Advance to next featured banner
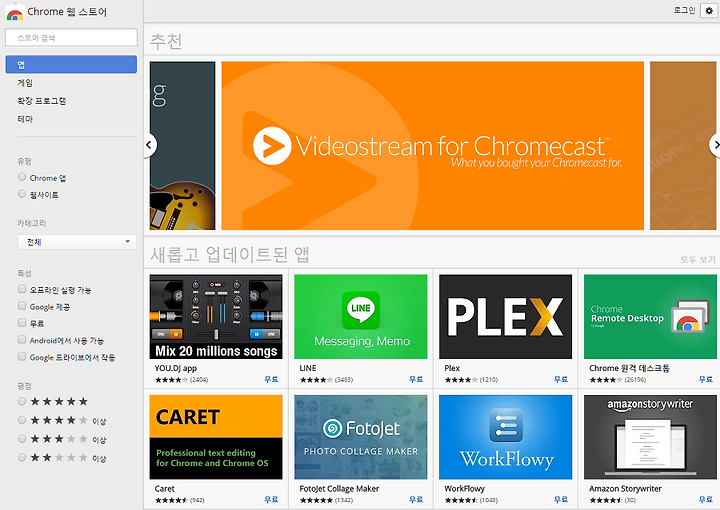The height and width of the screenshot is (510, 720). [715, 145]
